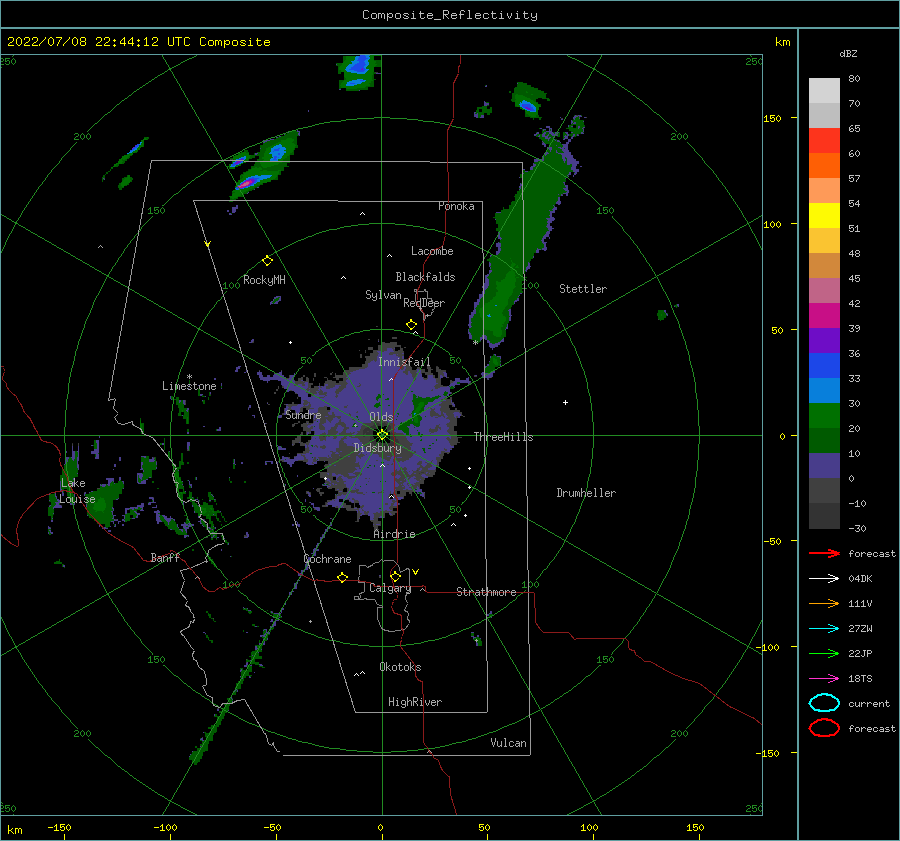Click the Okotoks city label
This screenshot has height=841, width=900.
400,667
